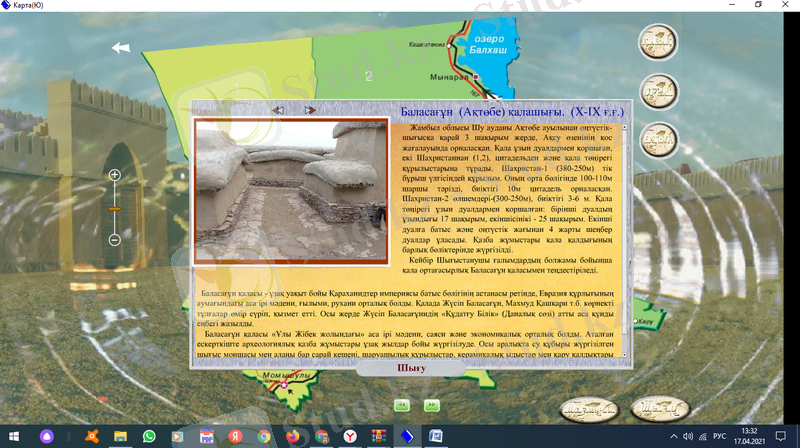Click the zoom in plus button

[114, 175]
